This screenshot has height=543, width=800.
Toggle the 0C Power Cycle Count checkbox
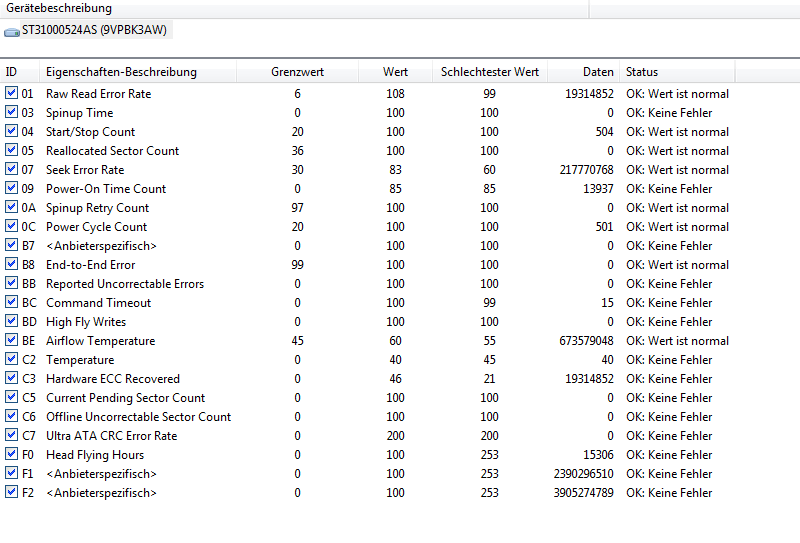11,226
